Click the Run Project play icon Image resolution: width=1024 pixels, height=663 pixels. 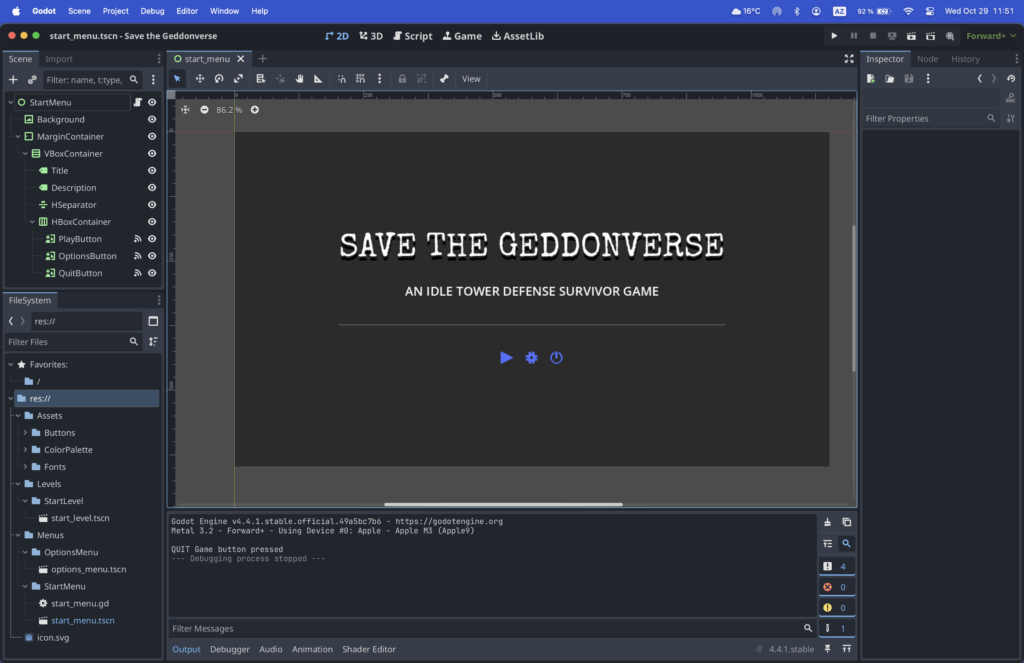pyautogui.click(x=834, y=36)
